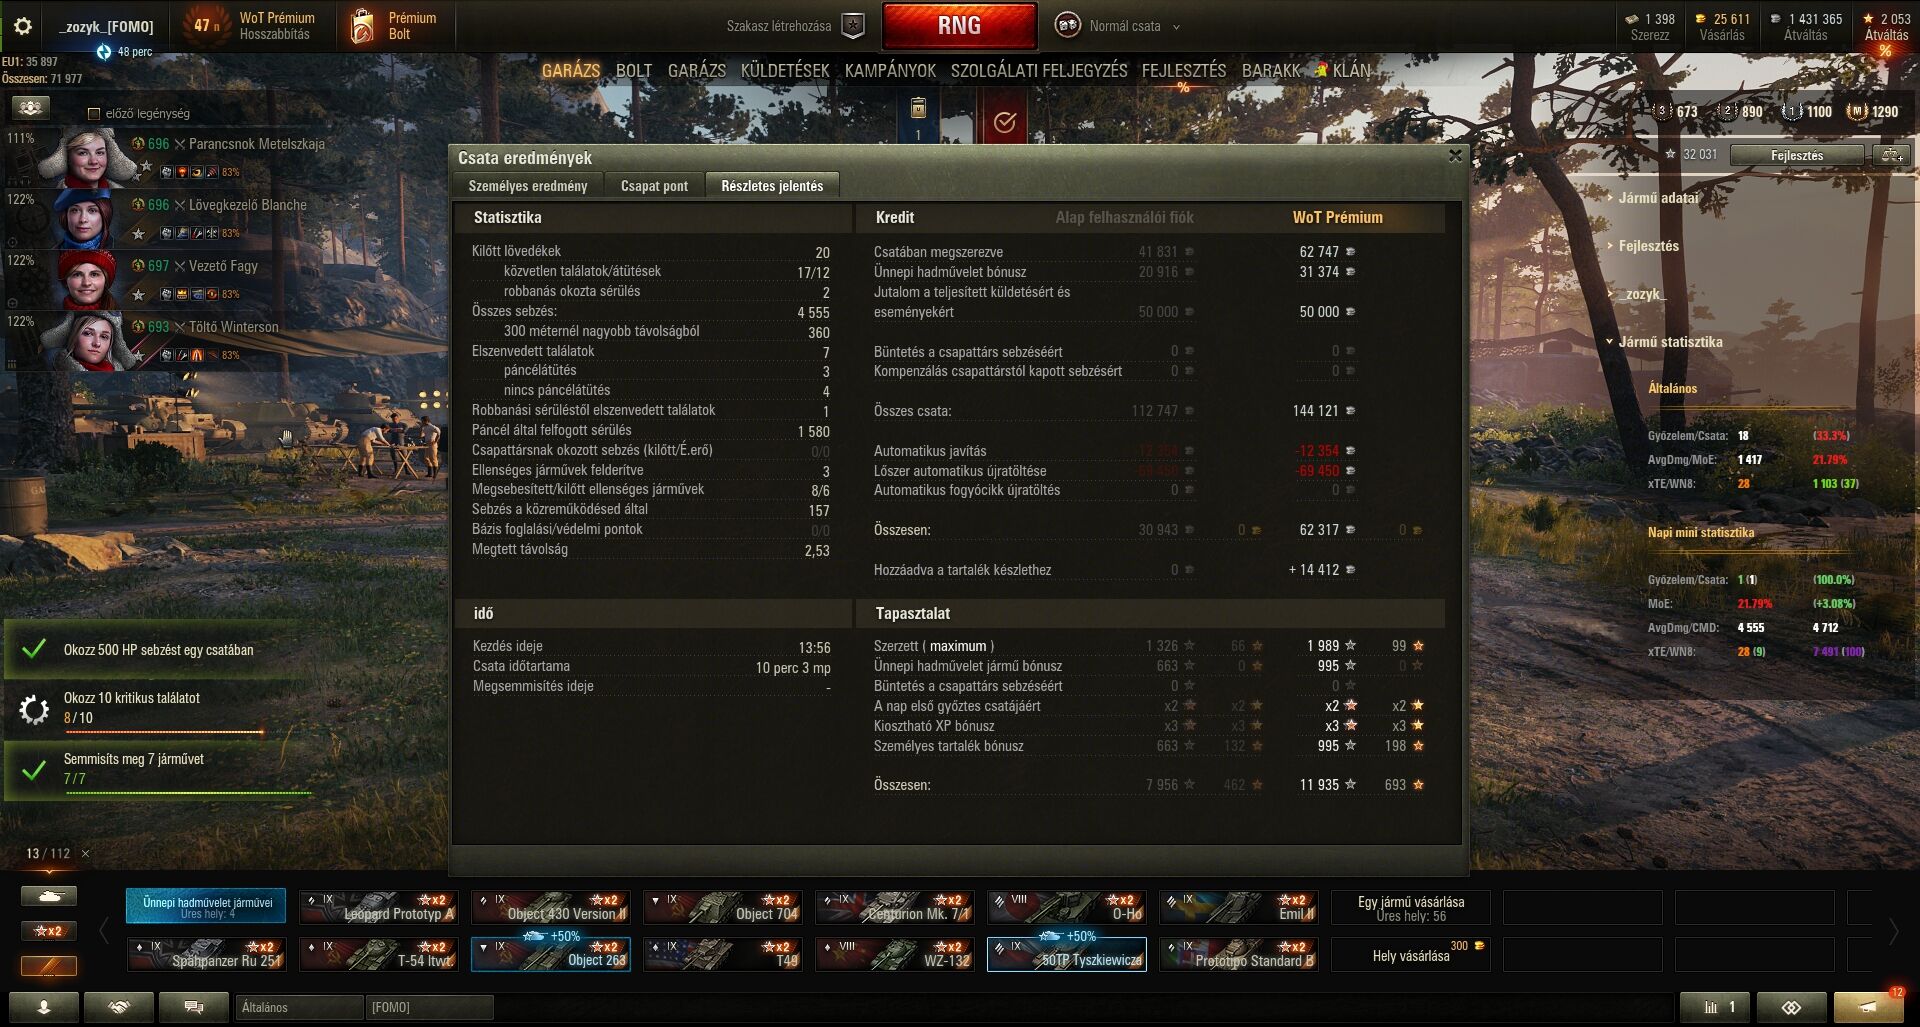Click the platoon creation shield icon
The image size is (1920, 1027).
853,26
